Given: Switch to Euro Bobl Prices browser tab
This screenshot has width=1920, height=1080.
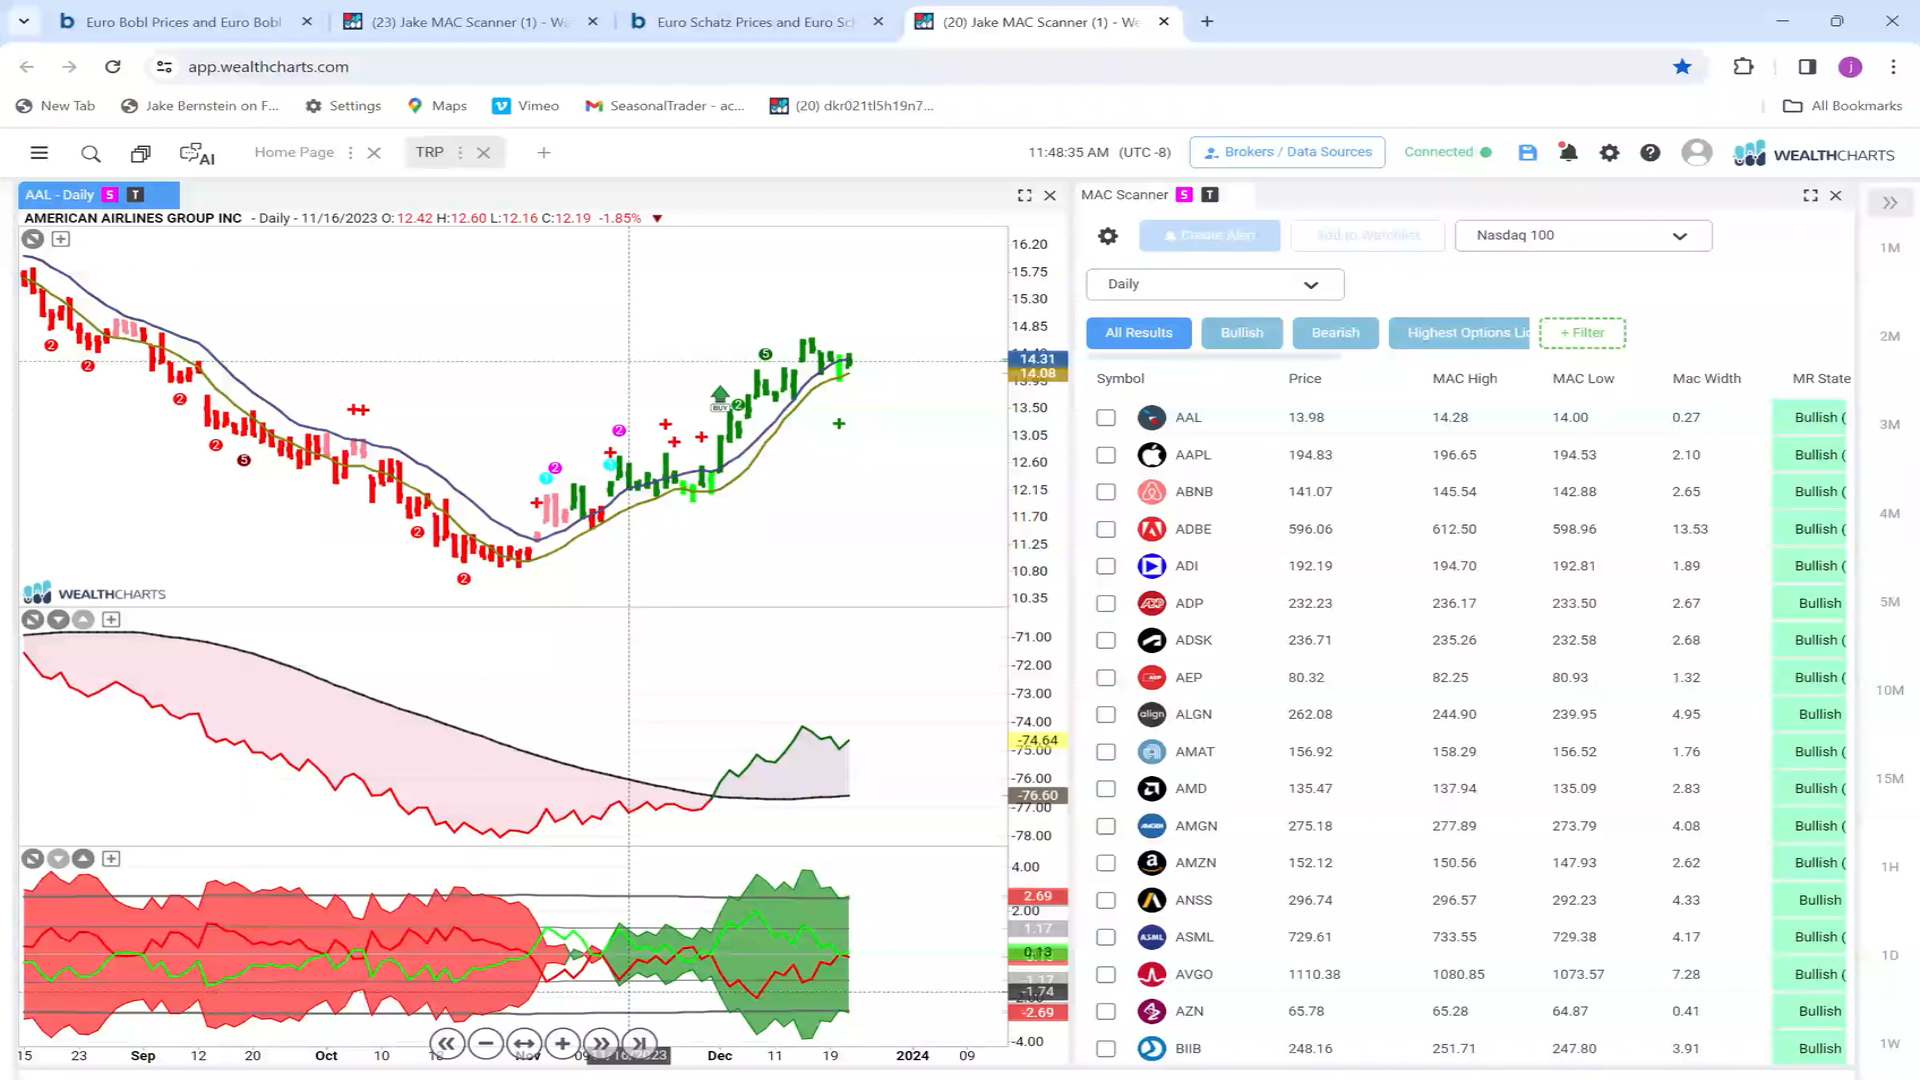Looking at the screenshot, I should click(x=183, y=21).
